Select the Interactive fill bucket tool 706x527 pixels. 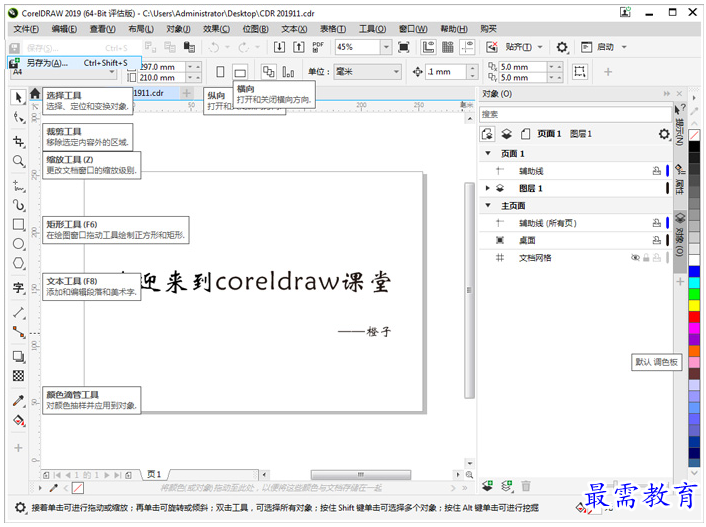[18, 420]
